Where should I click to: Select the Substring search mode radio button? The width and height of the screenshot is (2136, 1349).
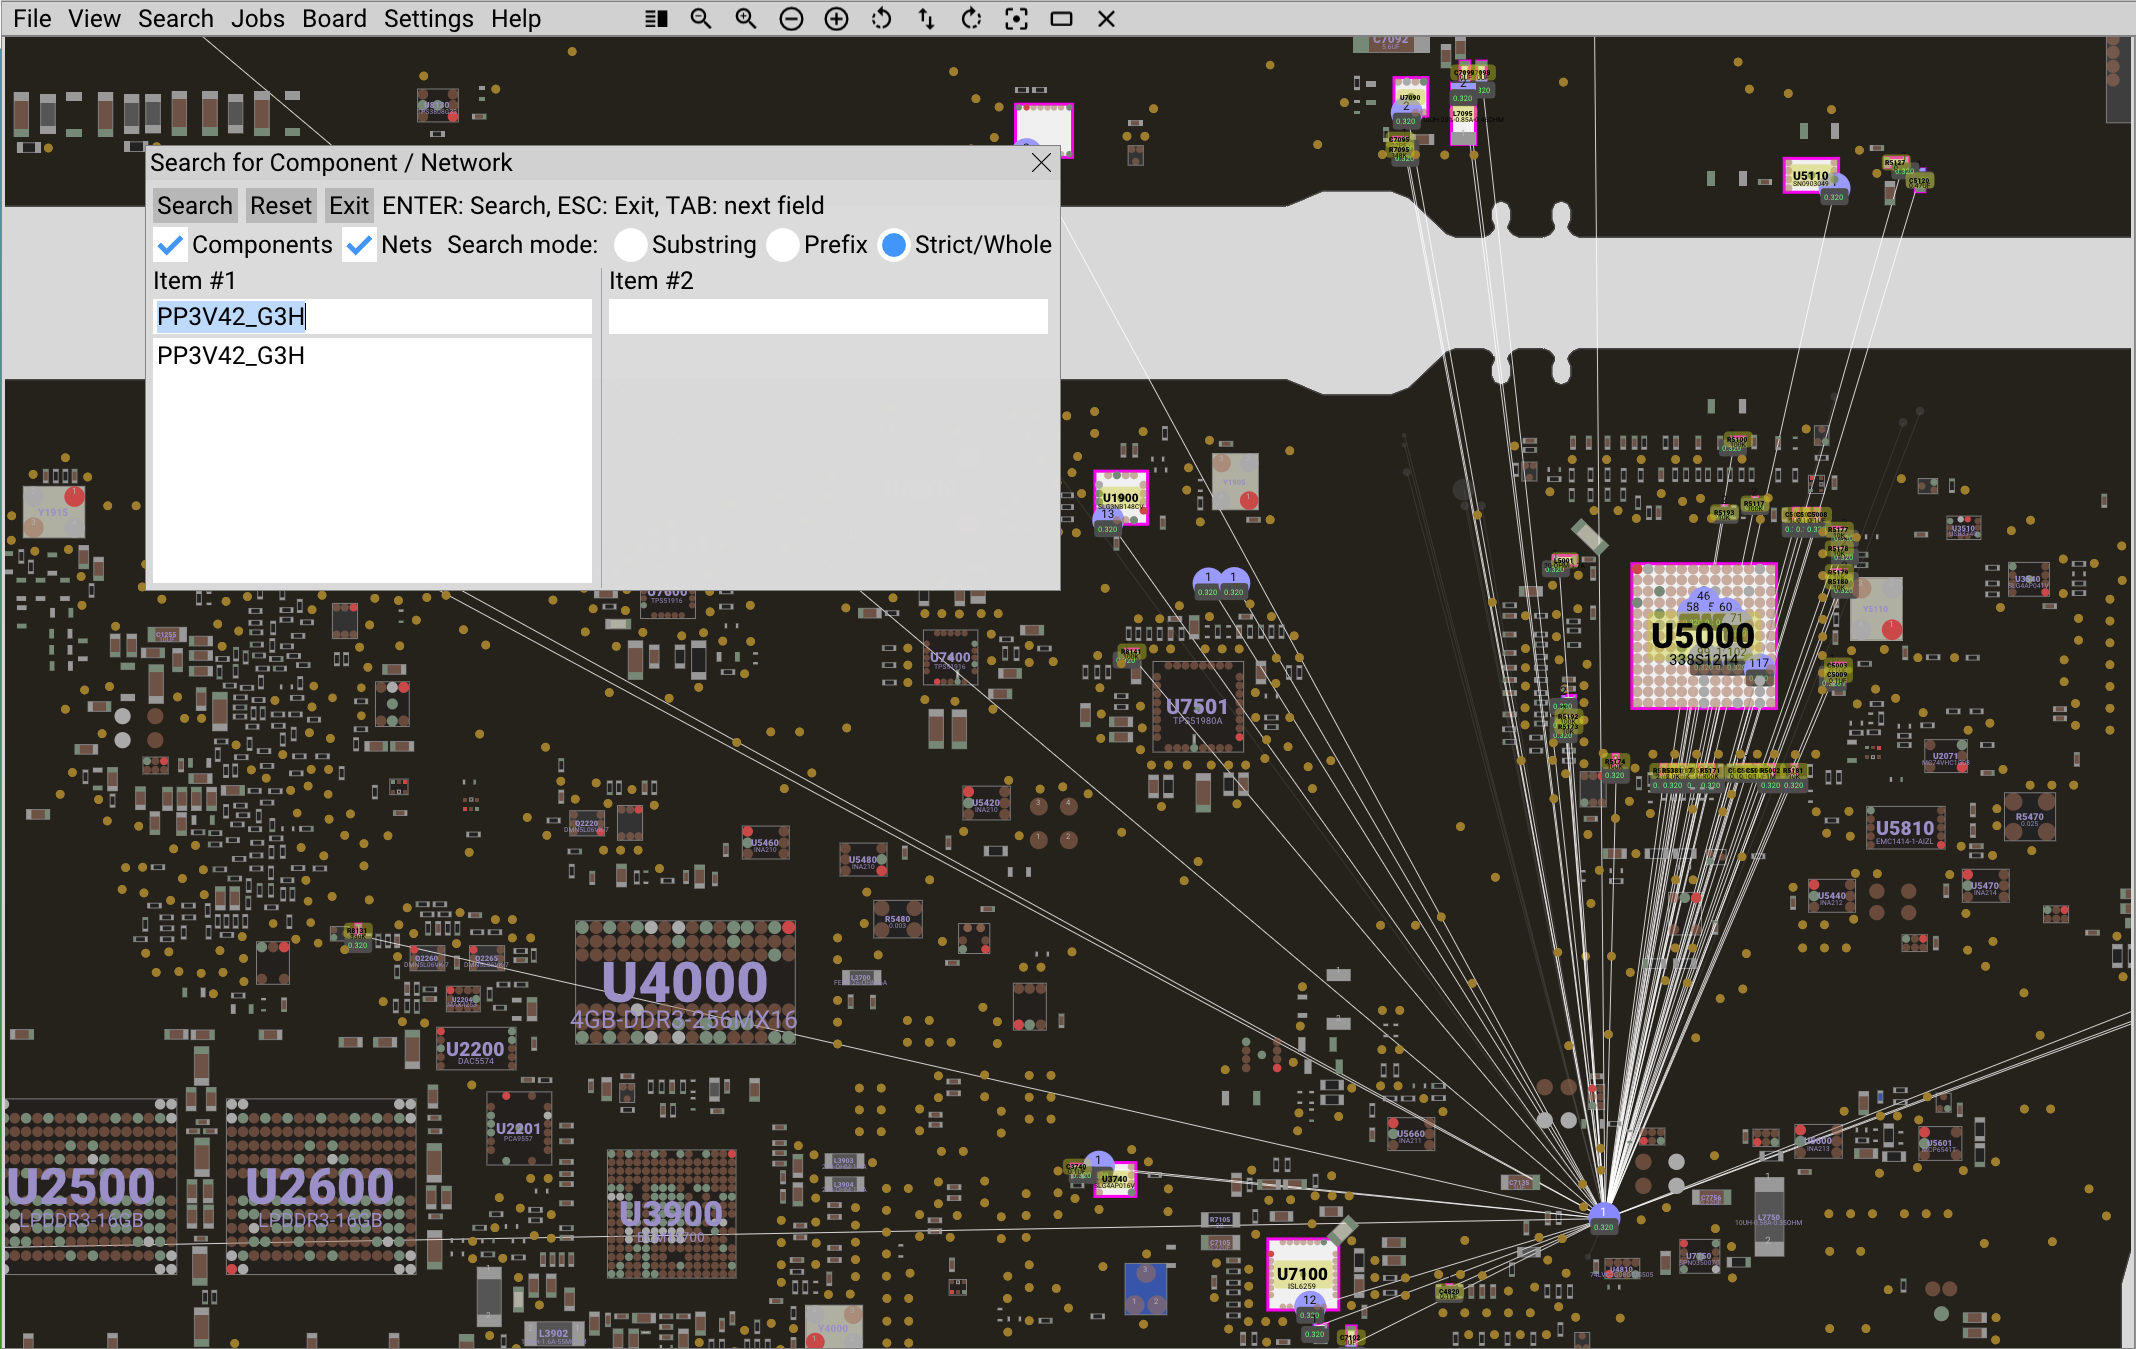coord(629,244)
